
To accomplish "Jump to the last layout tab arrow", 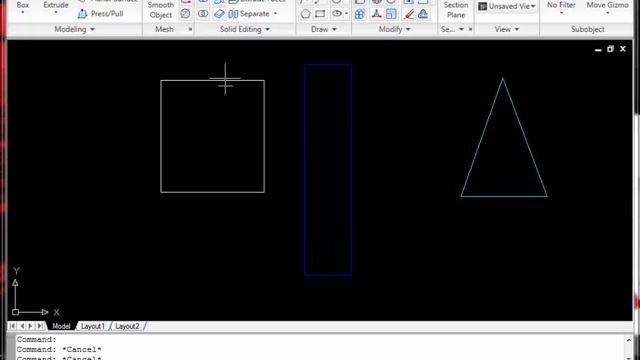I will pos(40,326).
